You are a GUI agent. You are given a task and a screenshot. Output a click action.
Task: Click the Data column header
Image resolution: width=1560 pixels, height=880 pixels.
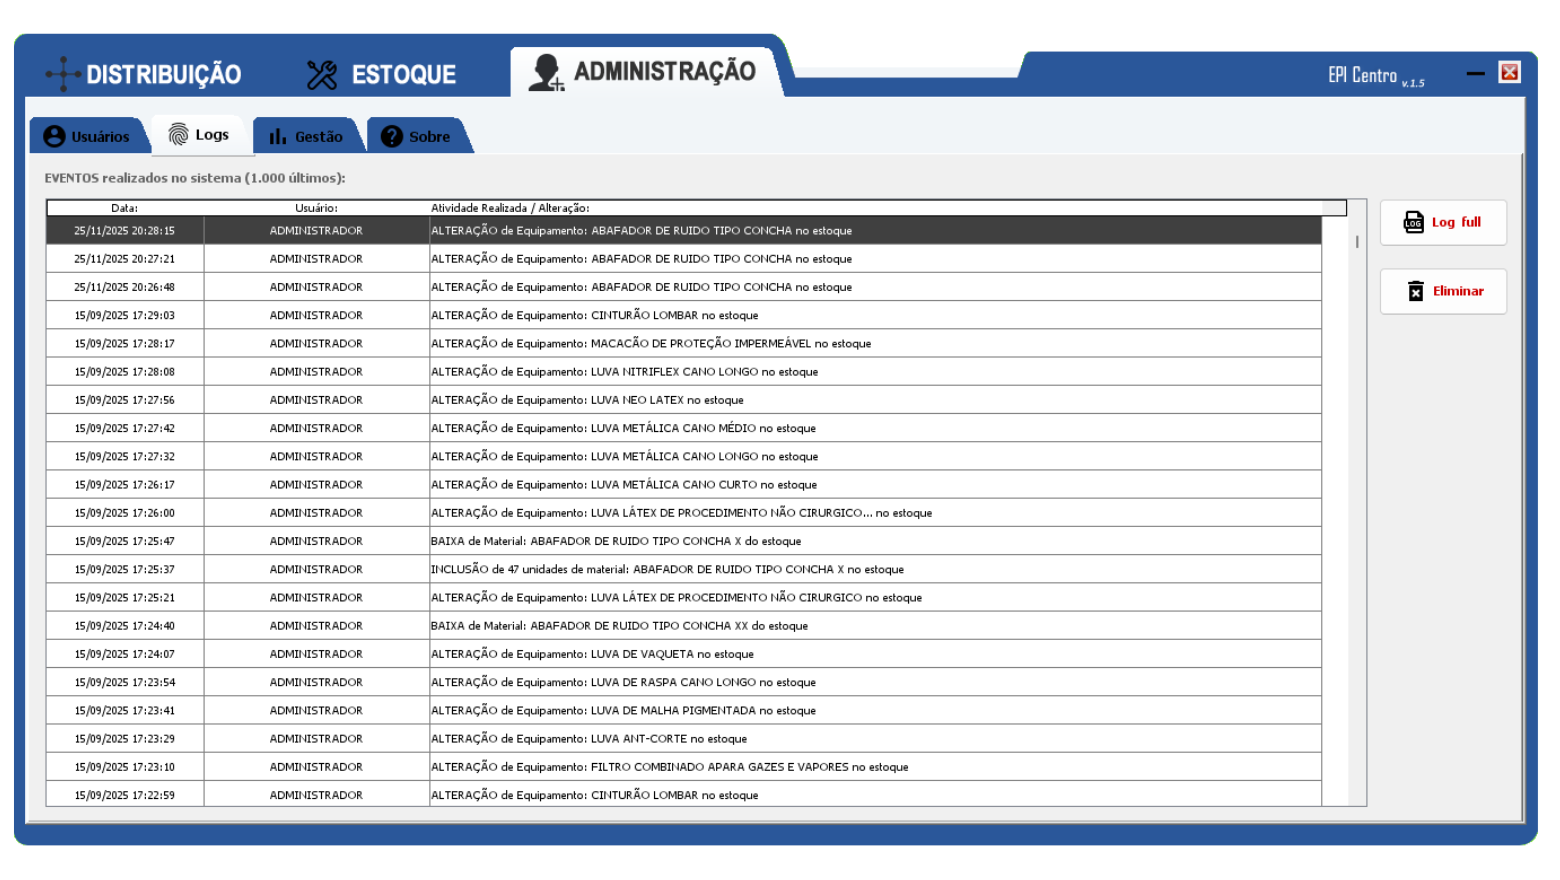(x=124, y=208)
